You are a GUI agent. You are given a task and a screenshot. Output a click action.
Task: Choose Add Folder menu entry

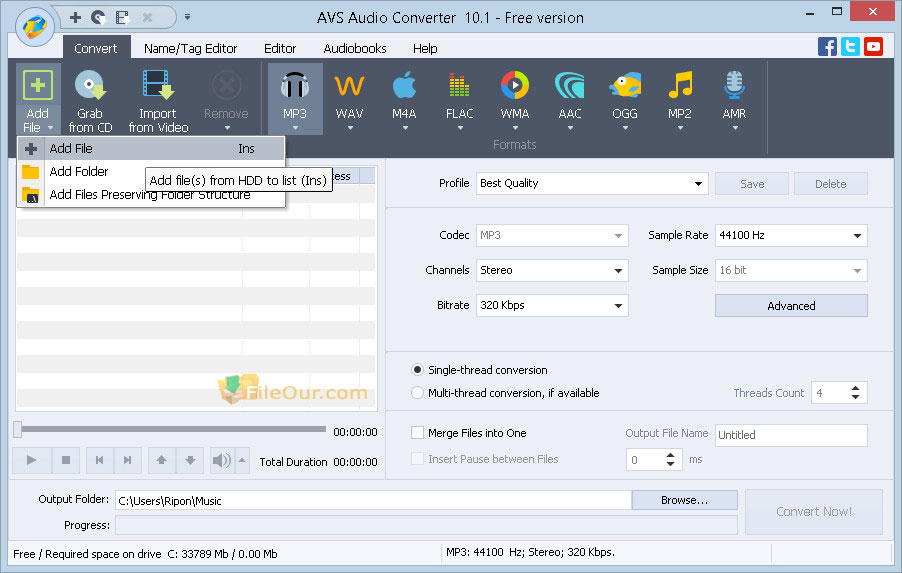pyautogui.click(x=81, y=171)
